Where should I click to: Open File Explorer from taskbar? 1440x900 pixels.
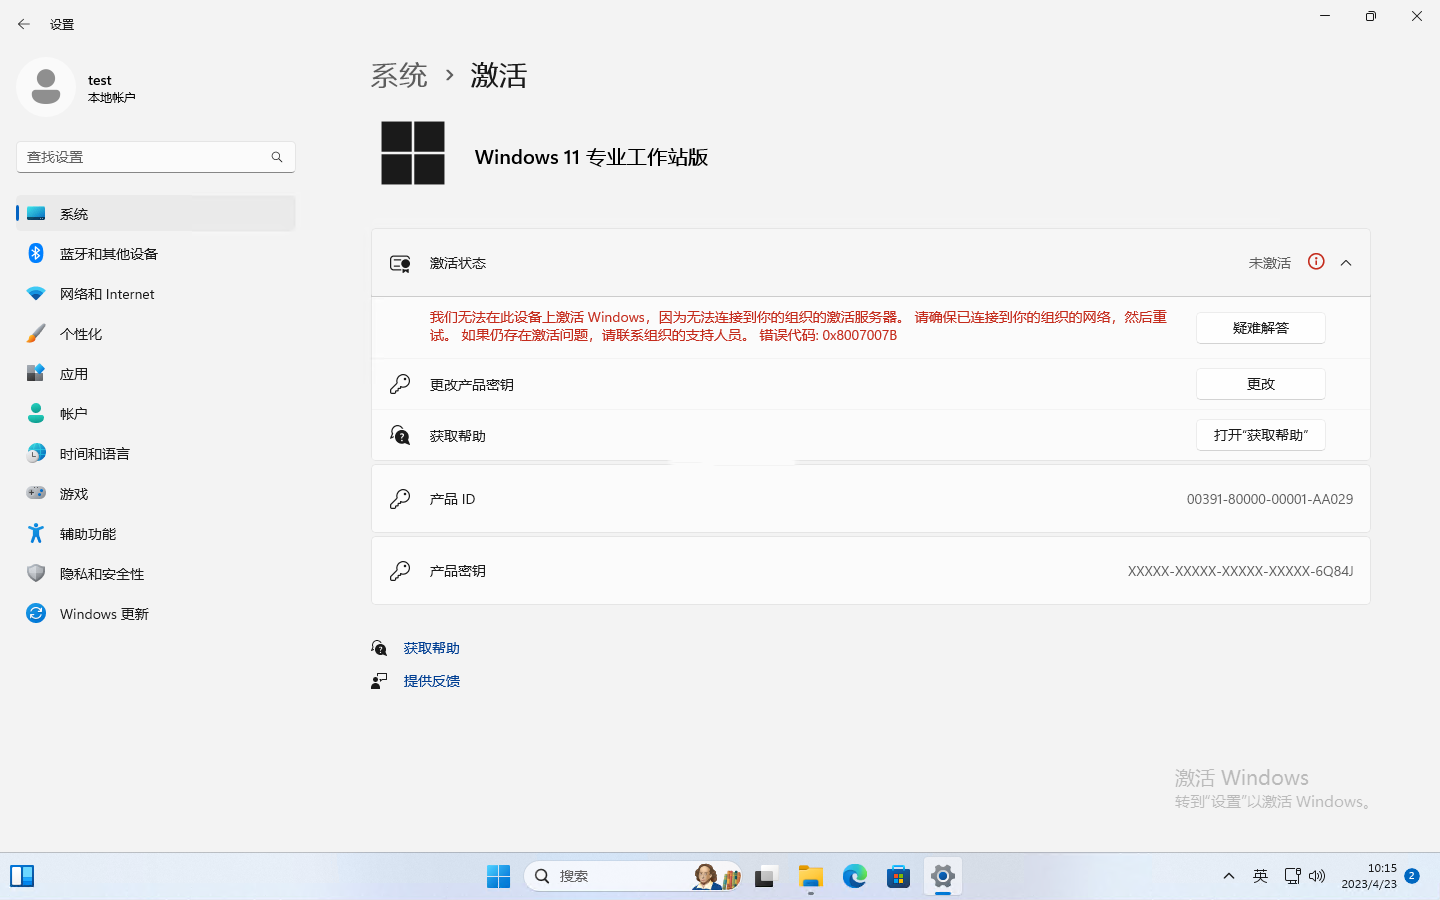coord(811,876)
